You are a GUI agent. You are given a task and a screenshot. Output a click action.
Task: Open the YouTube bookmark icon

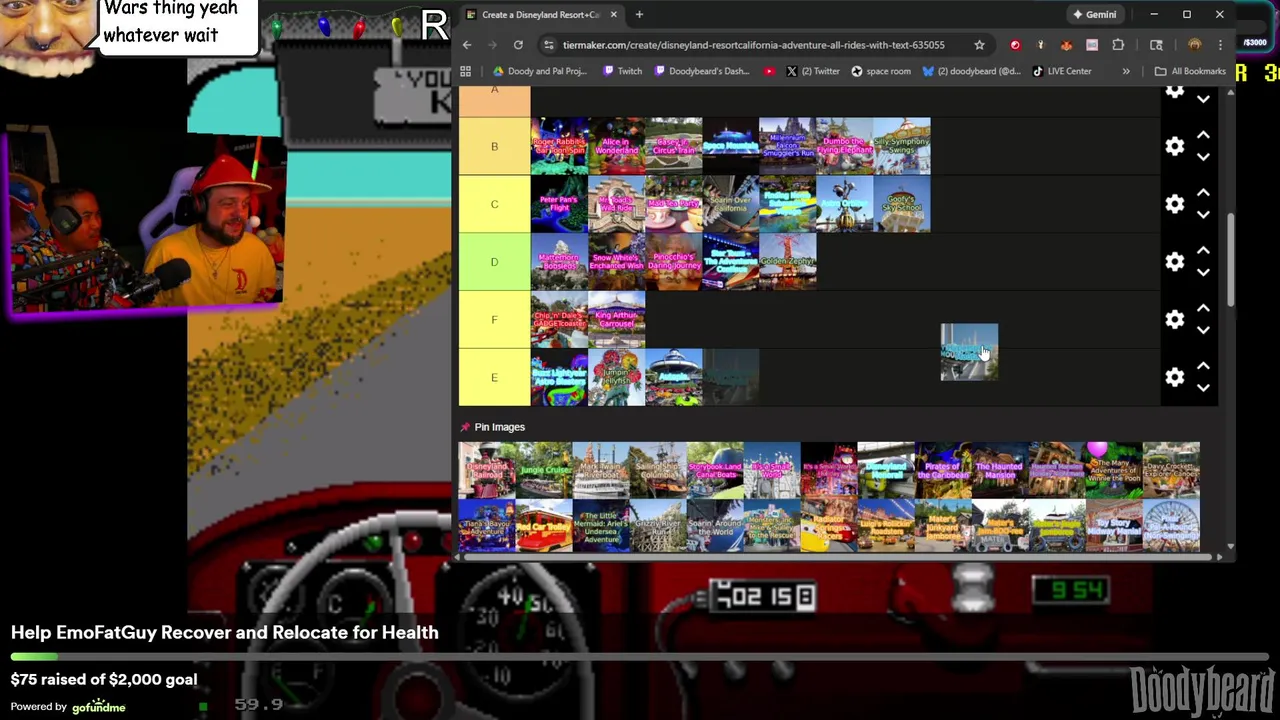click(768, 71)
